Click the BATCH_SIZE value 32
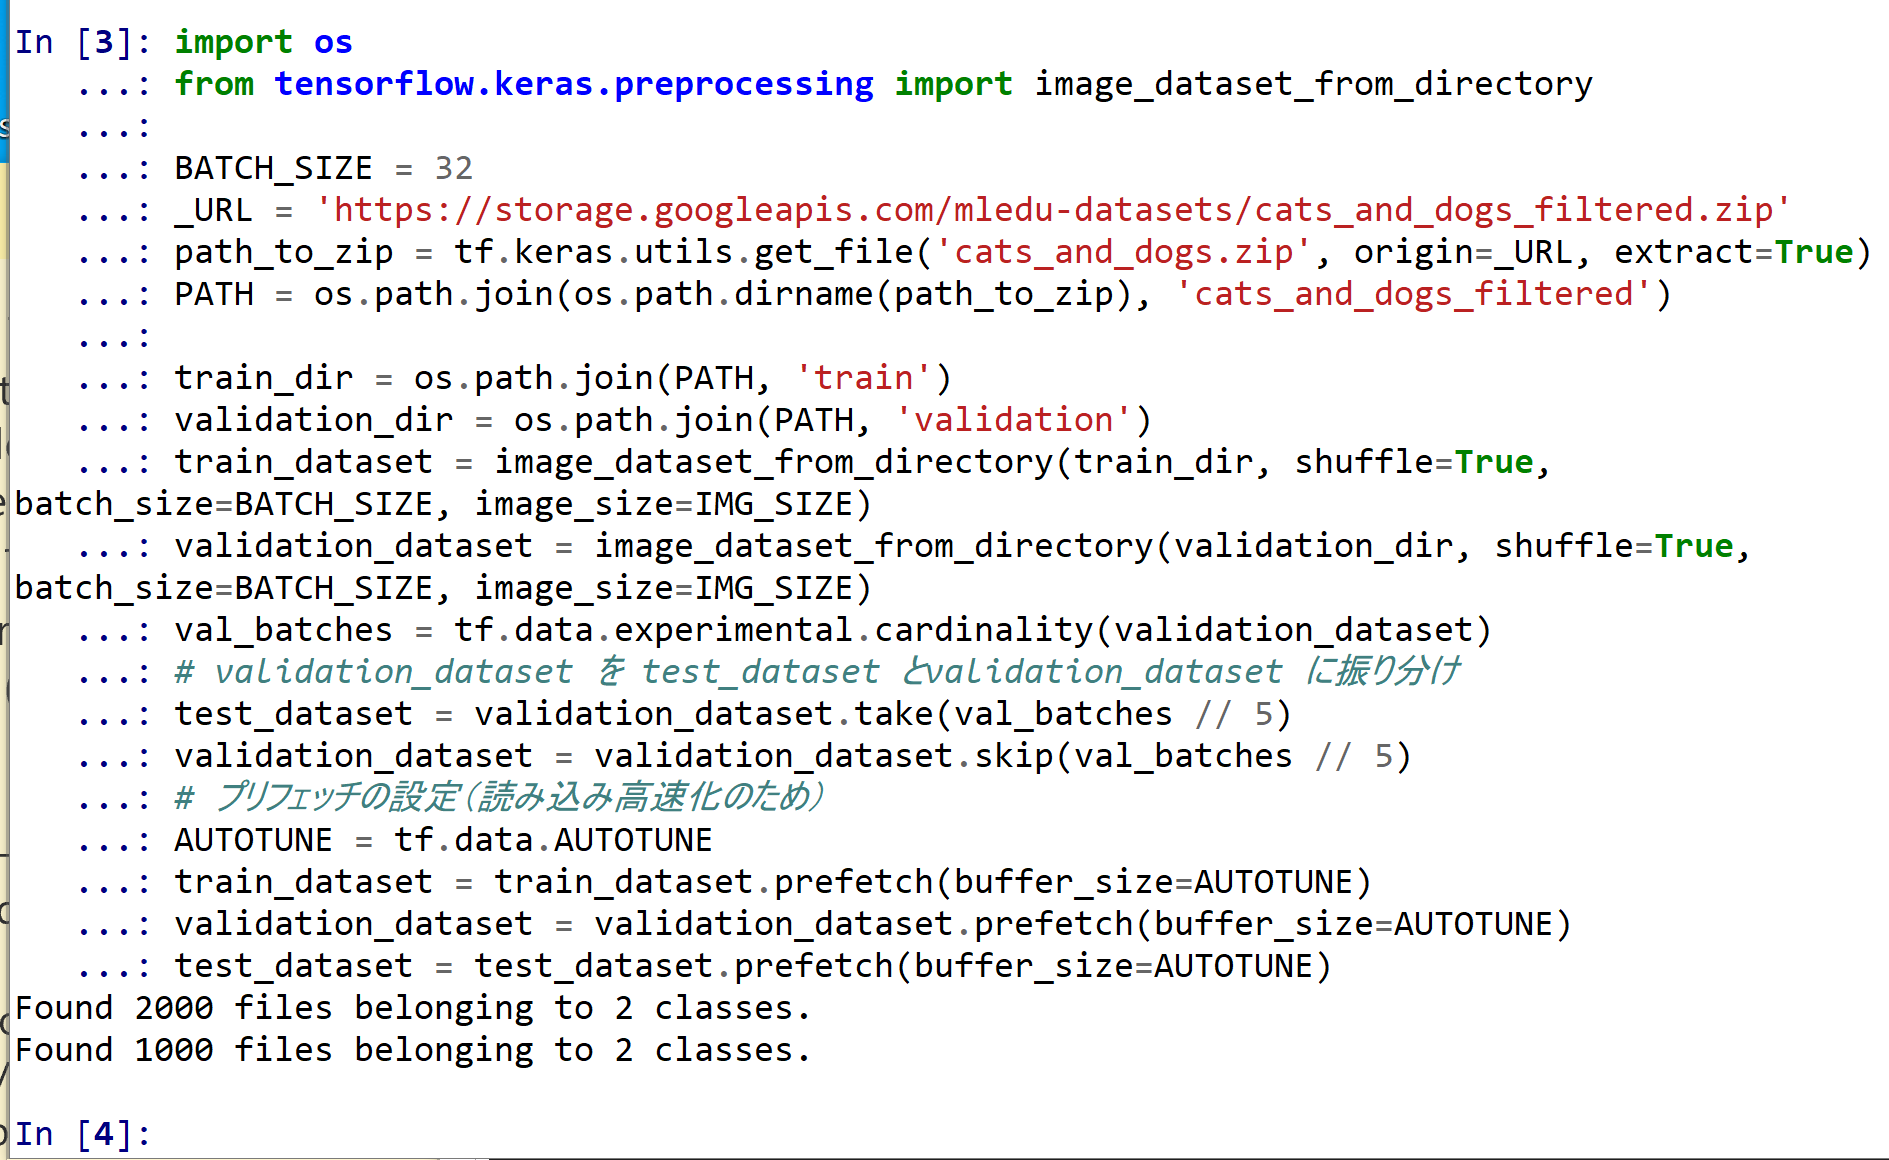Viewport: 1889px width, 1160px height. (453, 168)
